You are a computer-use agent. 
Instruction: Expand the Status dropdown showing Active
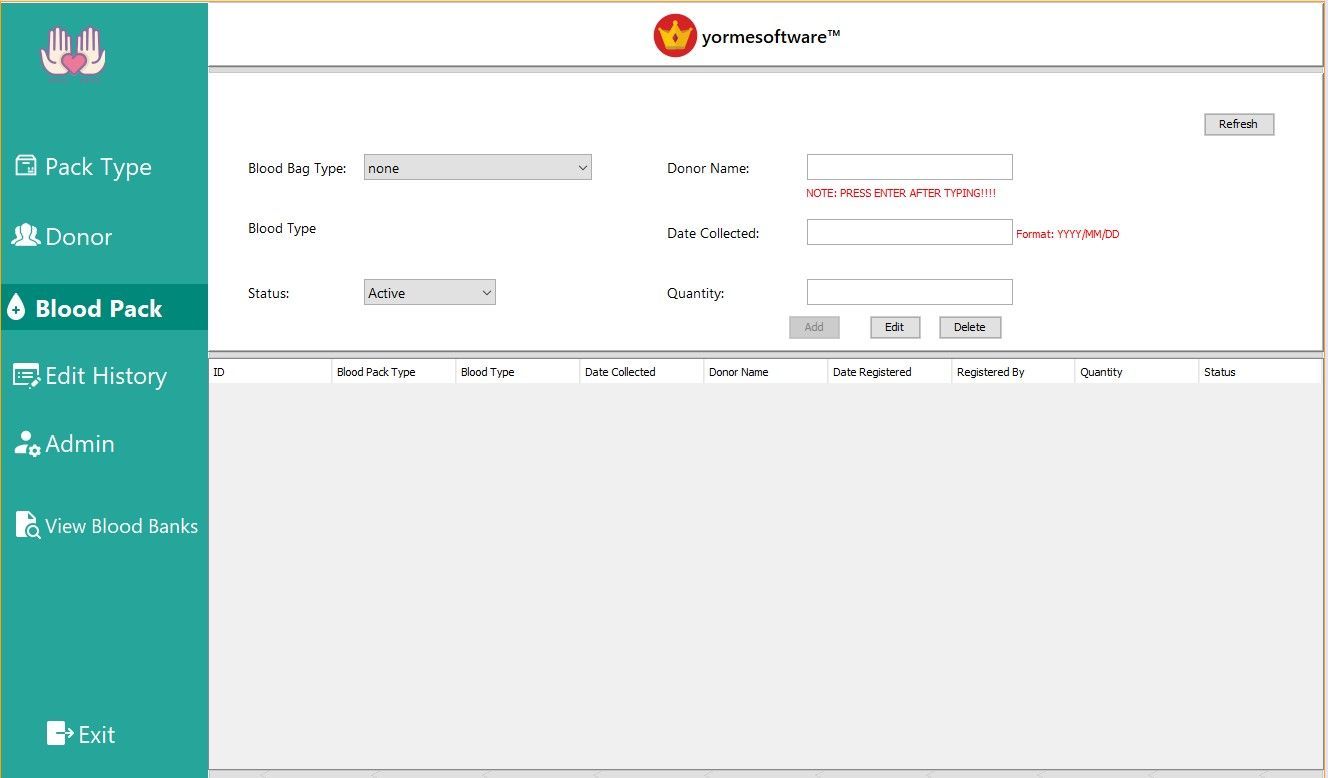(x=430, y=293)
